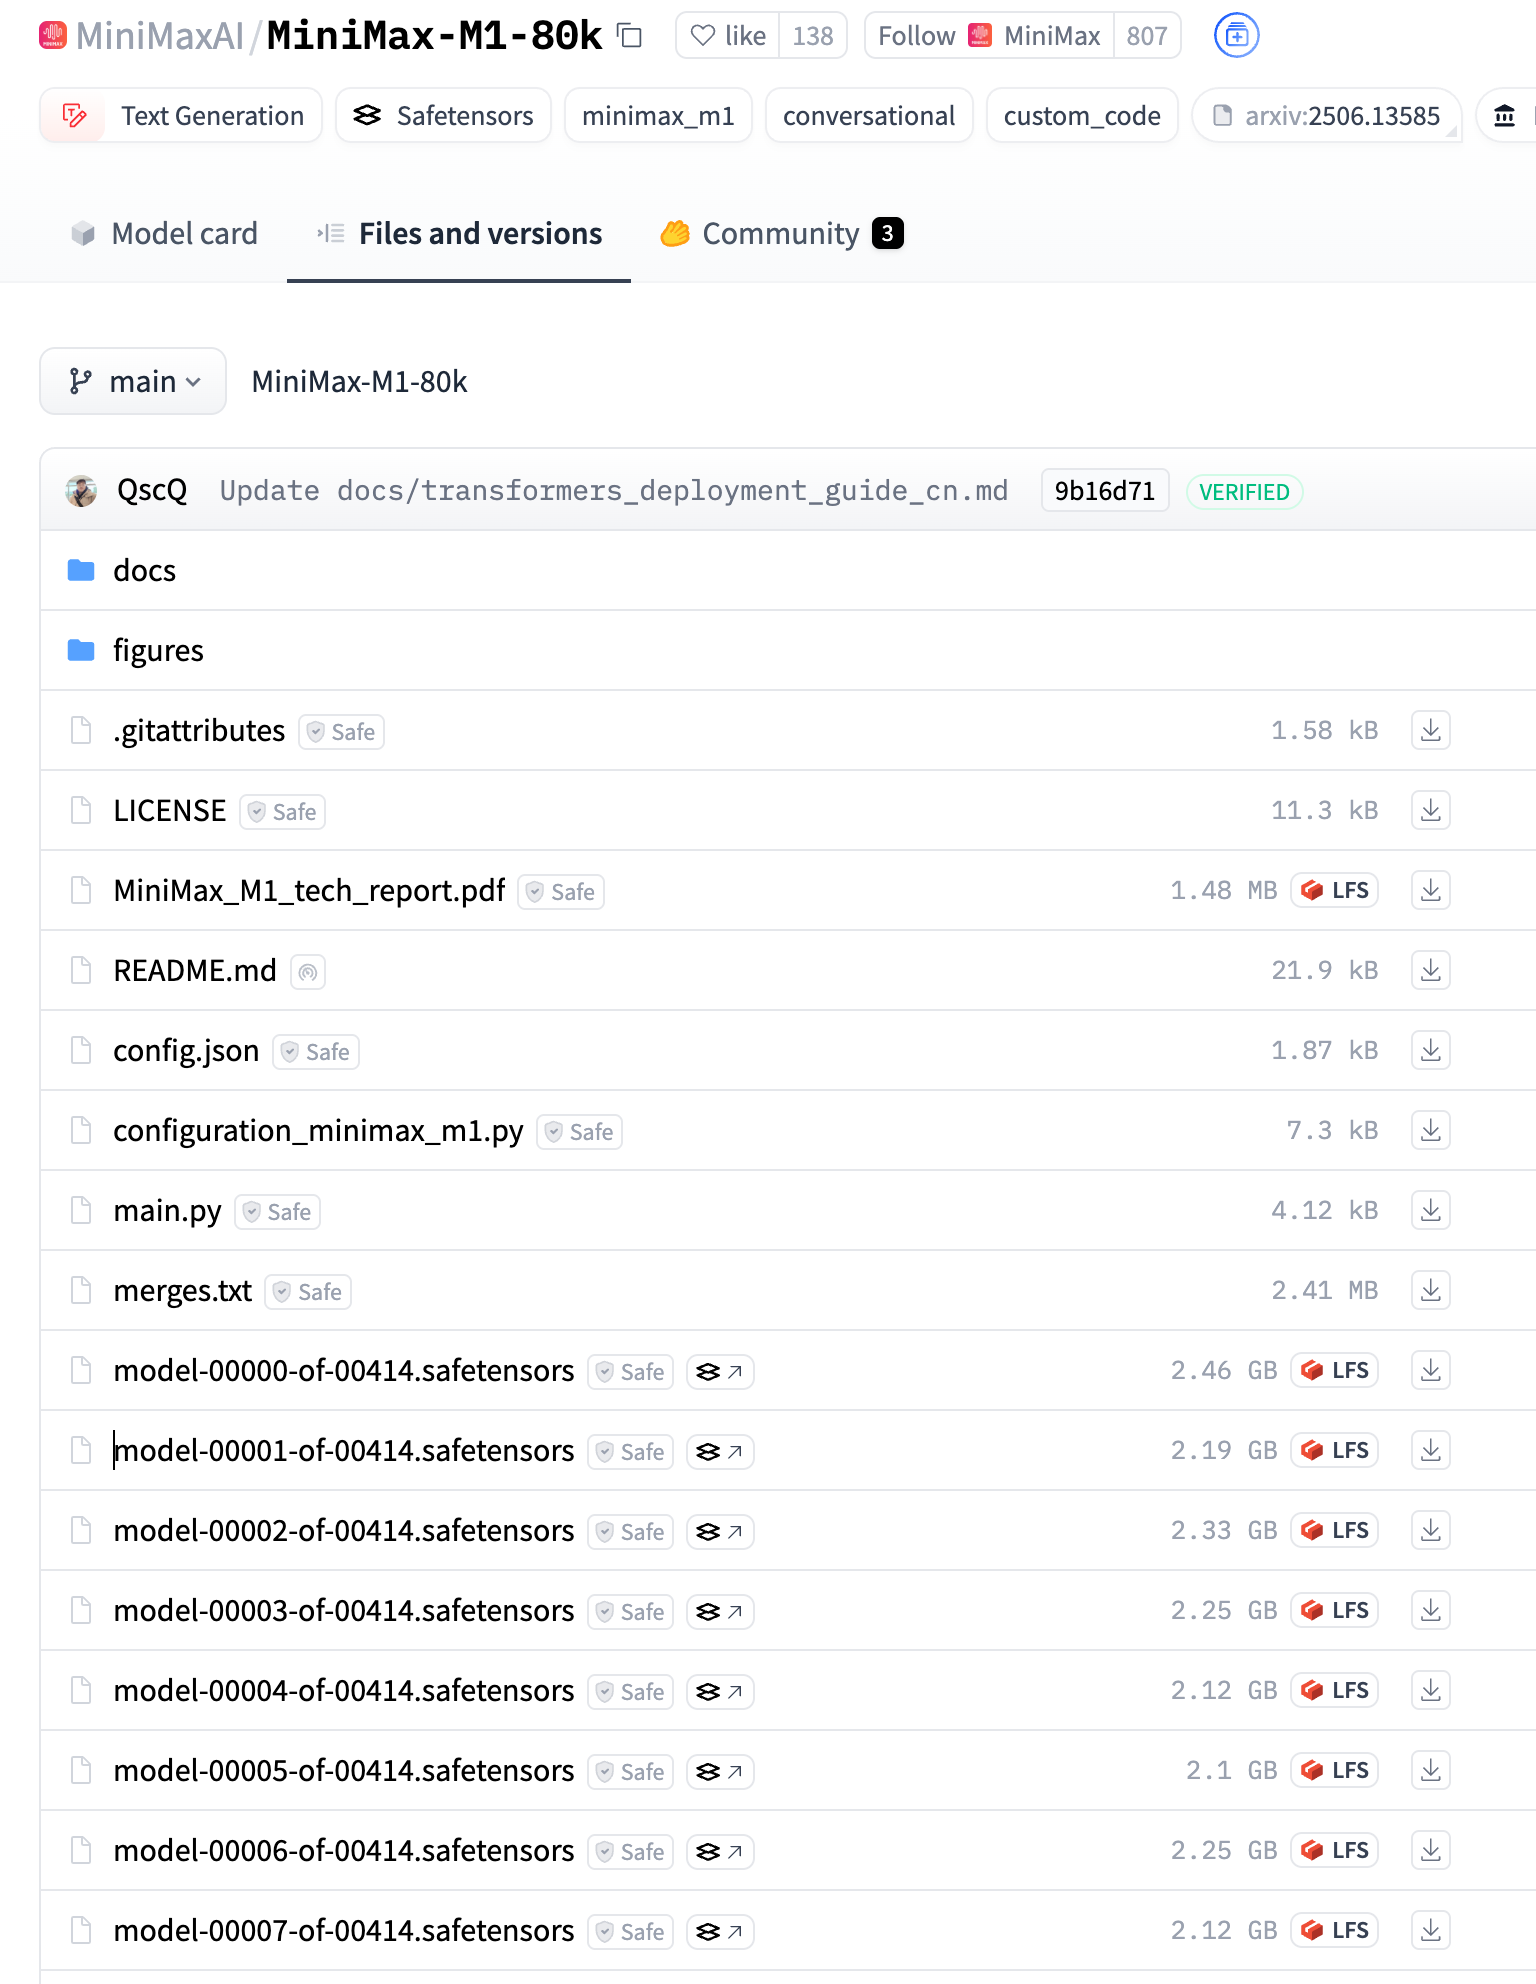The width and height of the screenshot is (1536, 1984).
Task: View safetensors metadata for model-00000
Action: (720, 1371)
